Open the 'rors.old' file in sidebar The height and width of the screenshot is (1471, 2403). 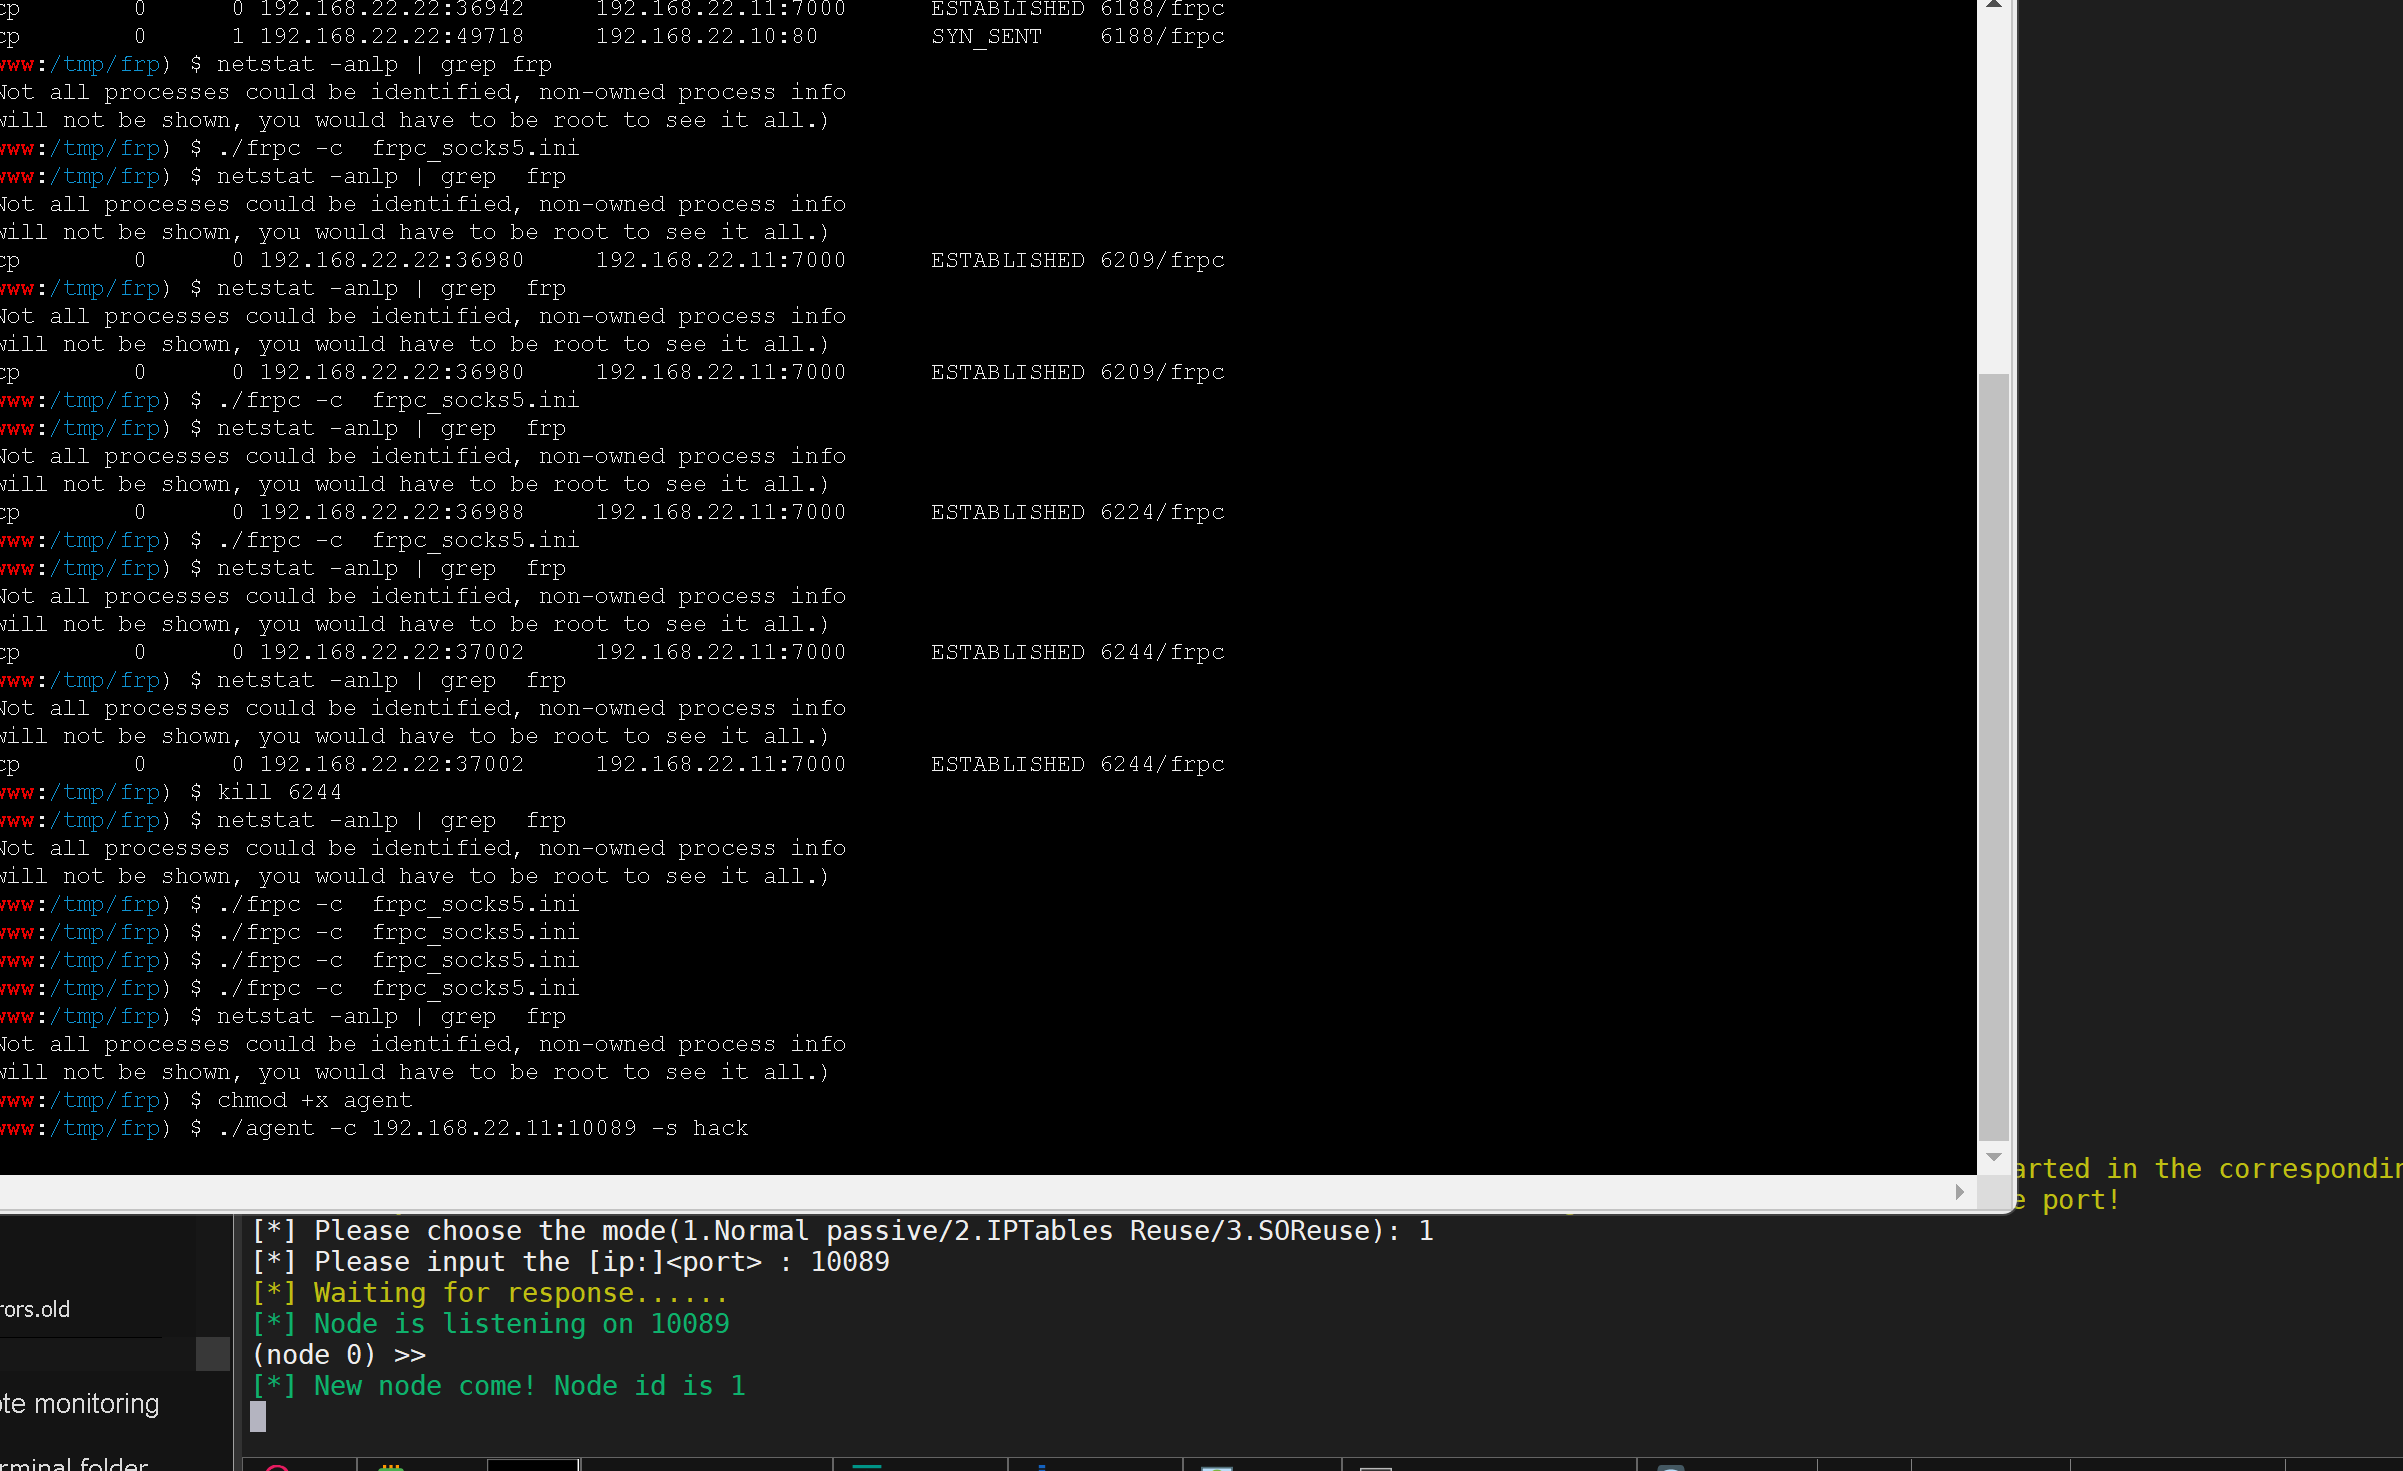[x=36, y=1309]
